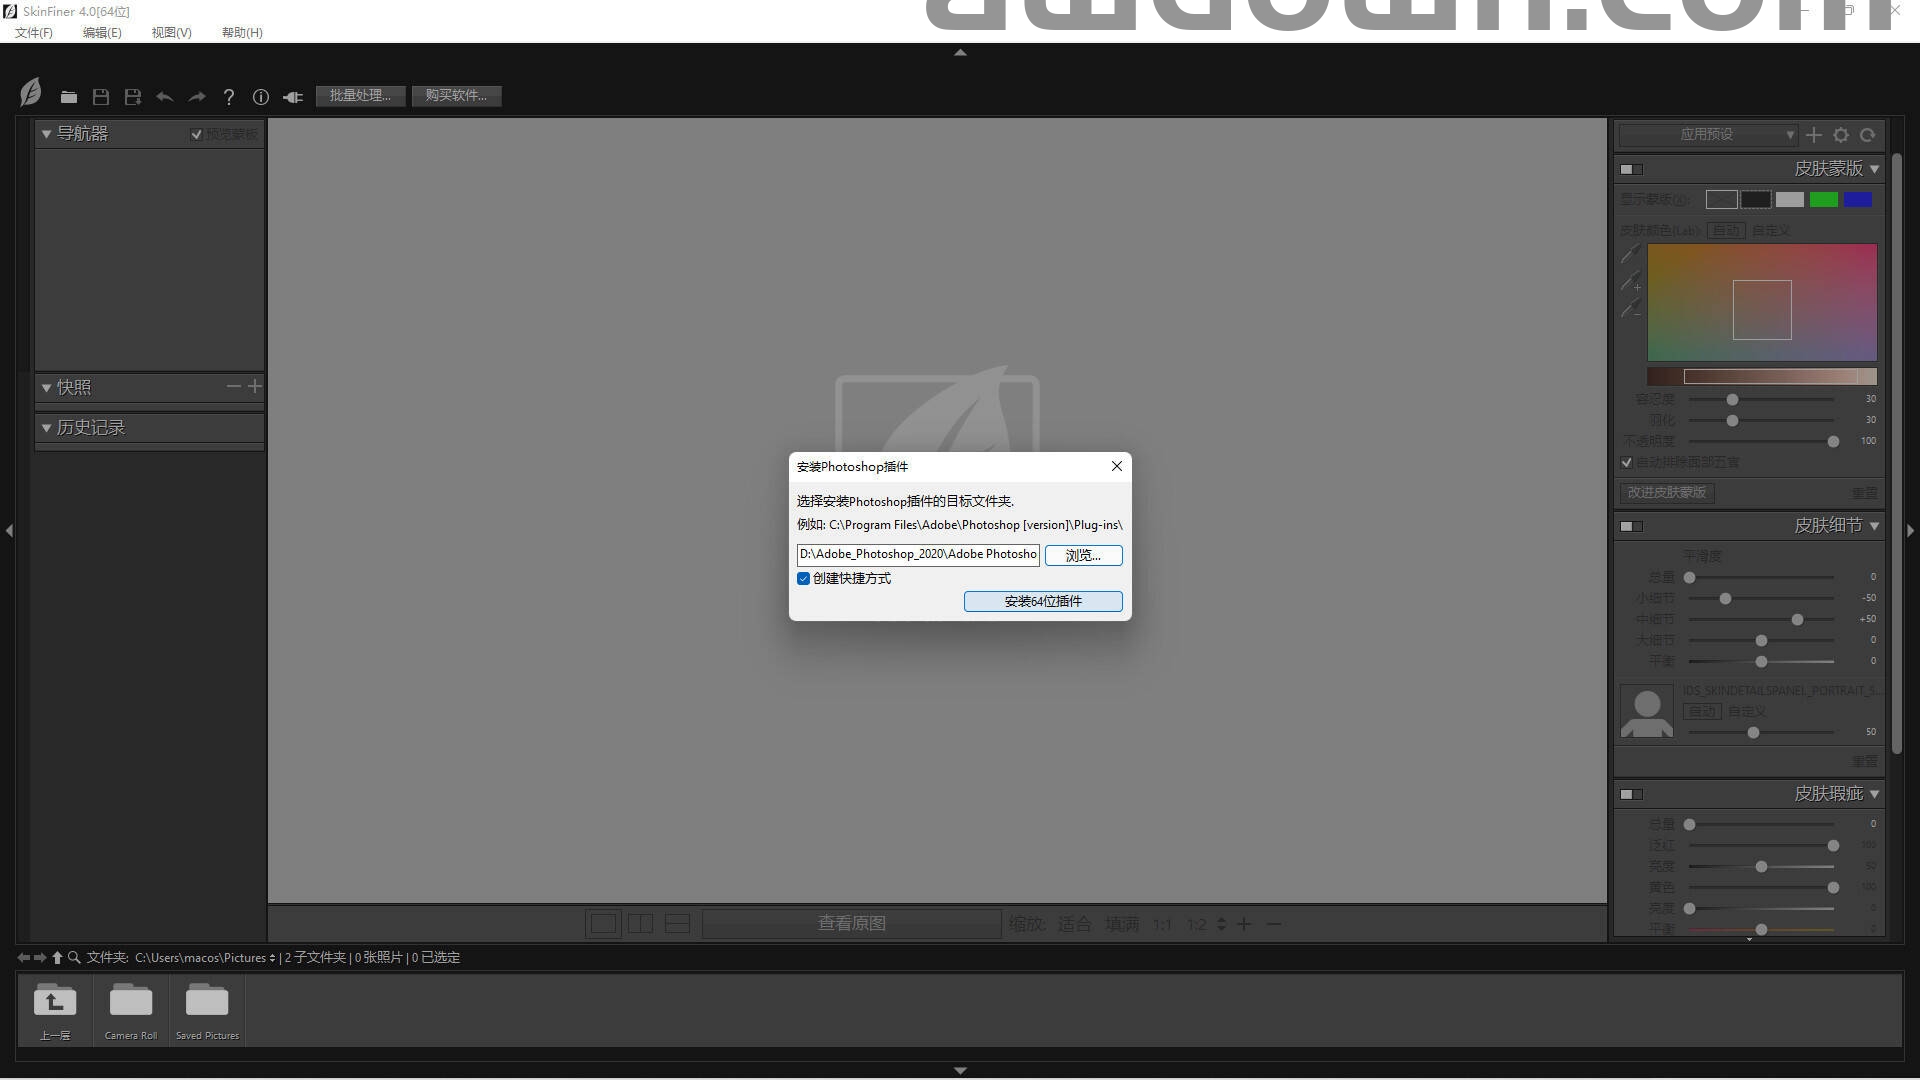Open the 应用预设 dropdown
Screen dimensions: 1920x1080
[x=1708, y=135]
